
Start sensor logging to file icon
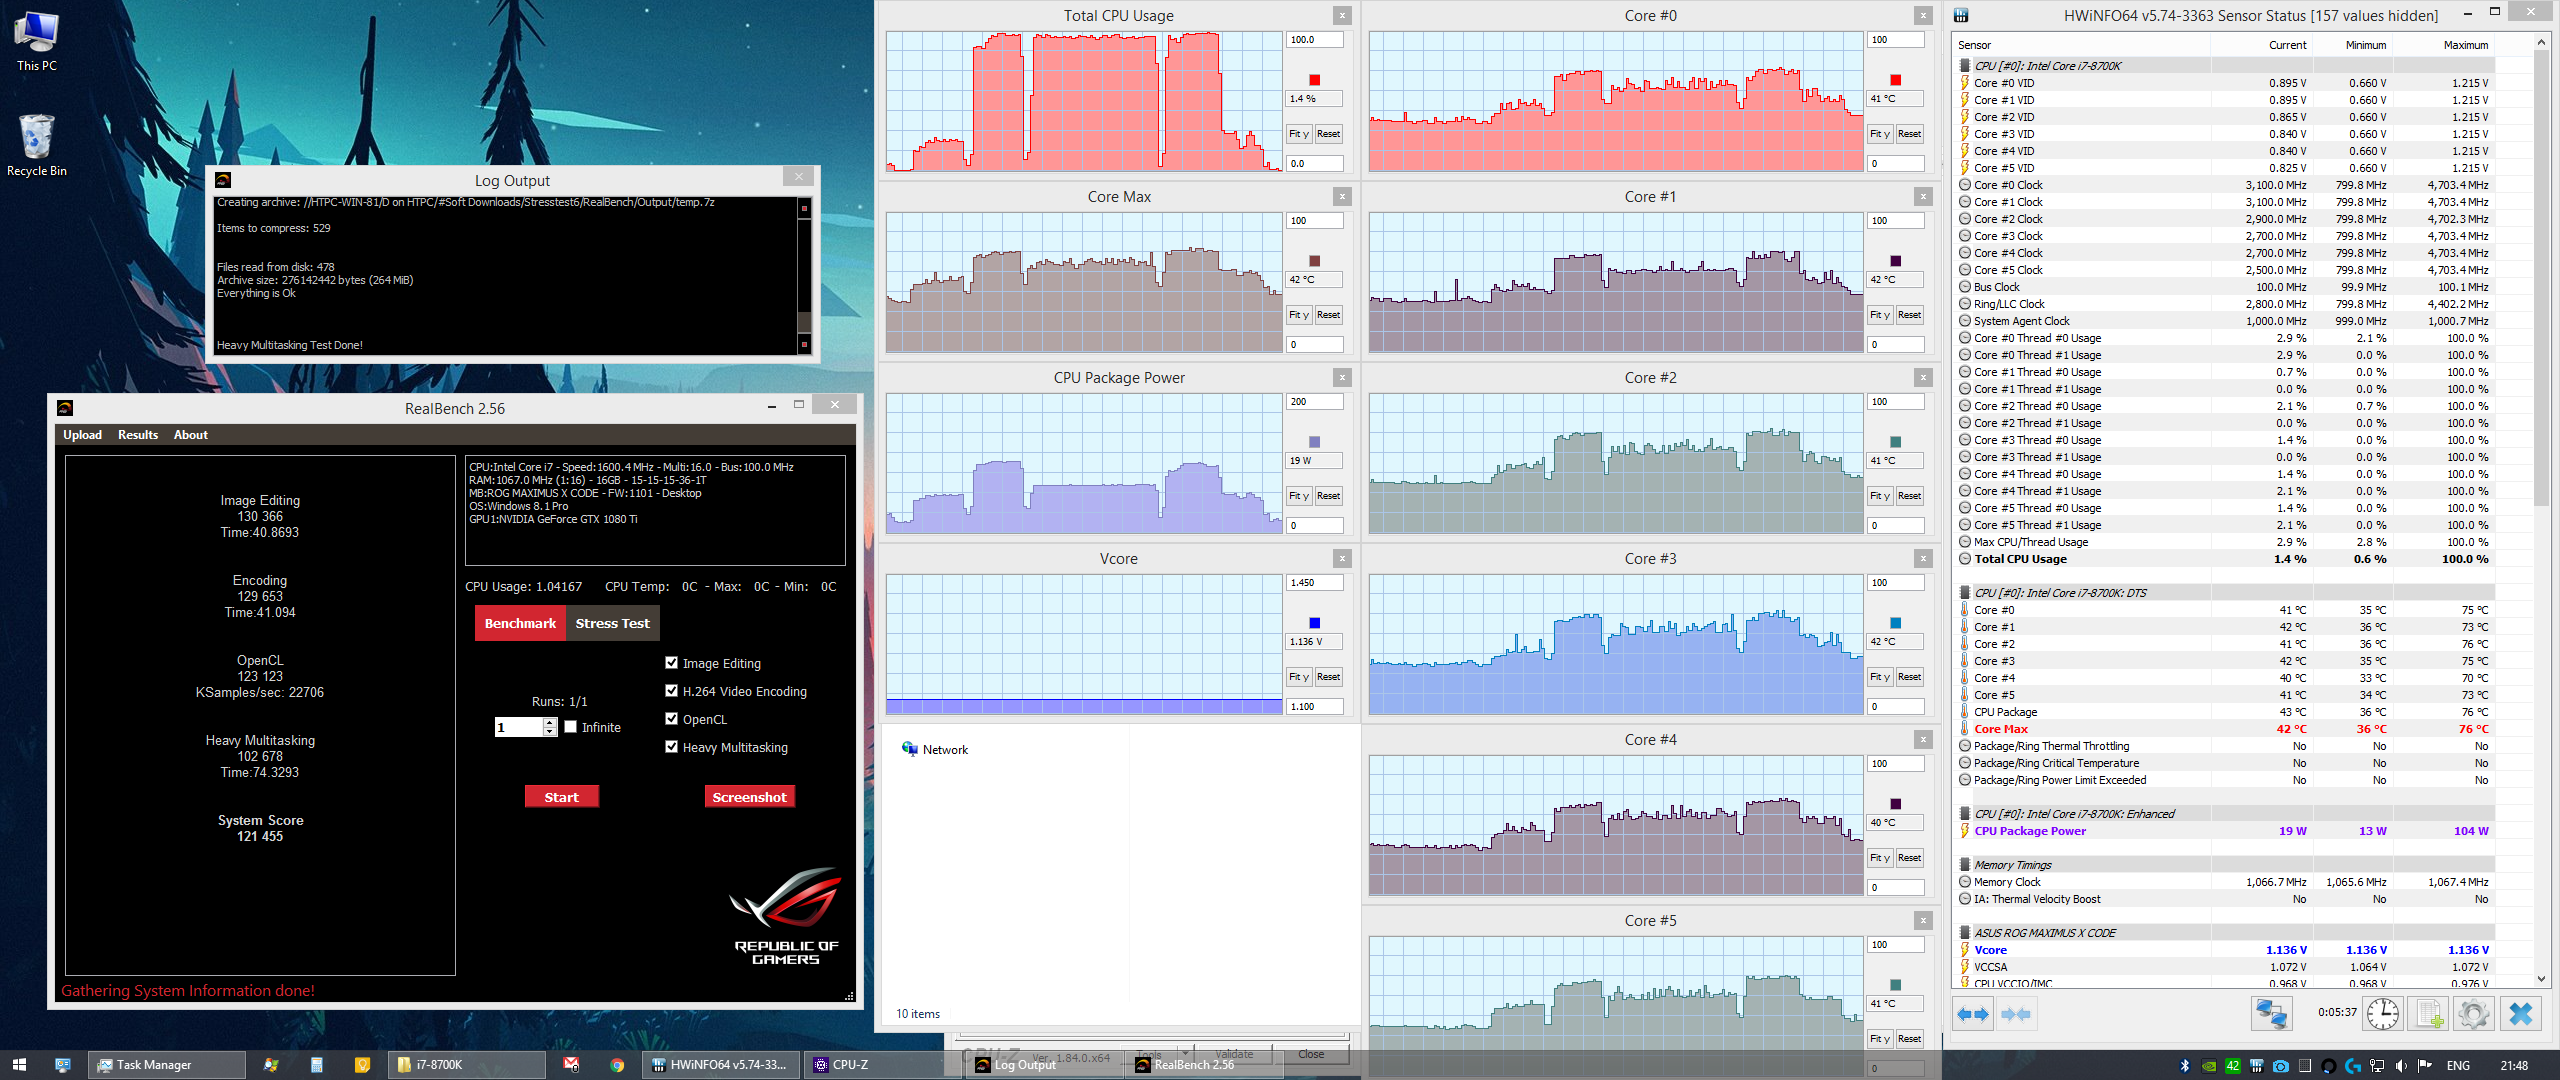2429,1014
